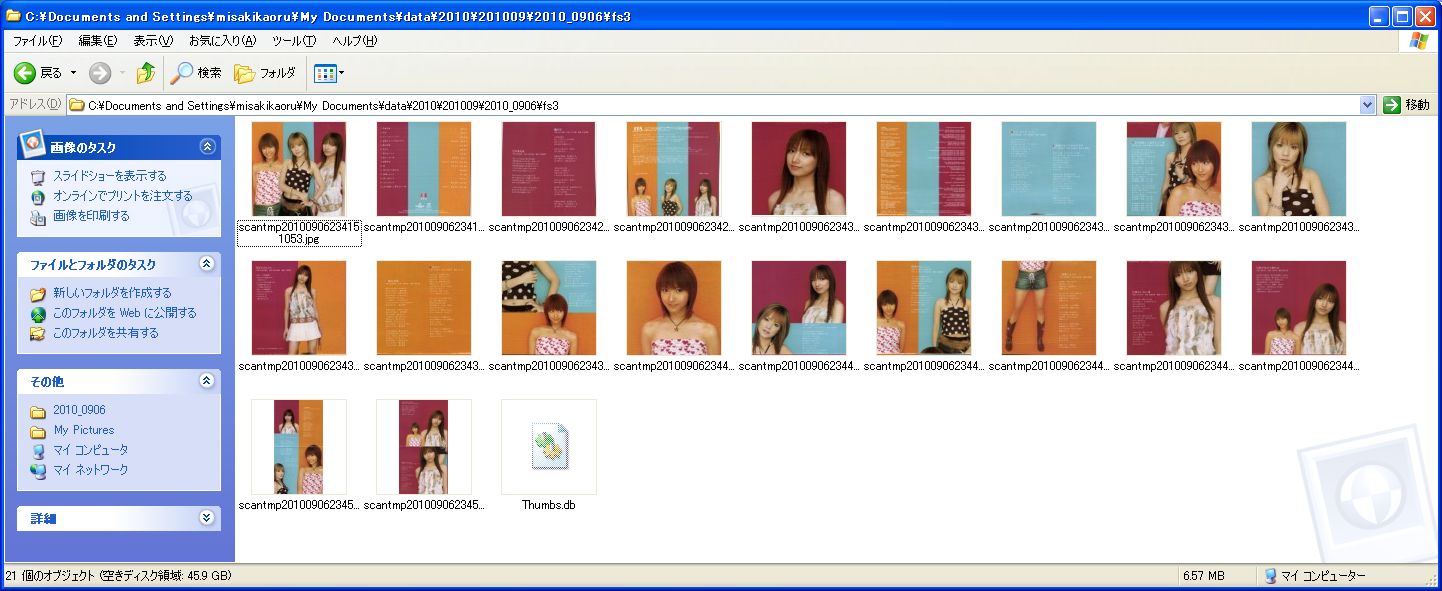Viewport: 1442px width, 591px height.
Task: Click the マイ コンピューター status bar icon
Action: 1270,576
